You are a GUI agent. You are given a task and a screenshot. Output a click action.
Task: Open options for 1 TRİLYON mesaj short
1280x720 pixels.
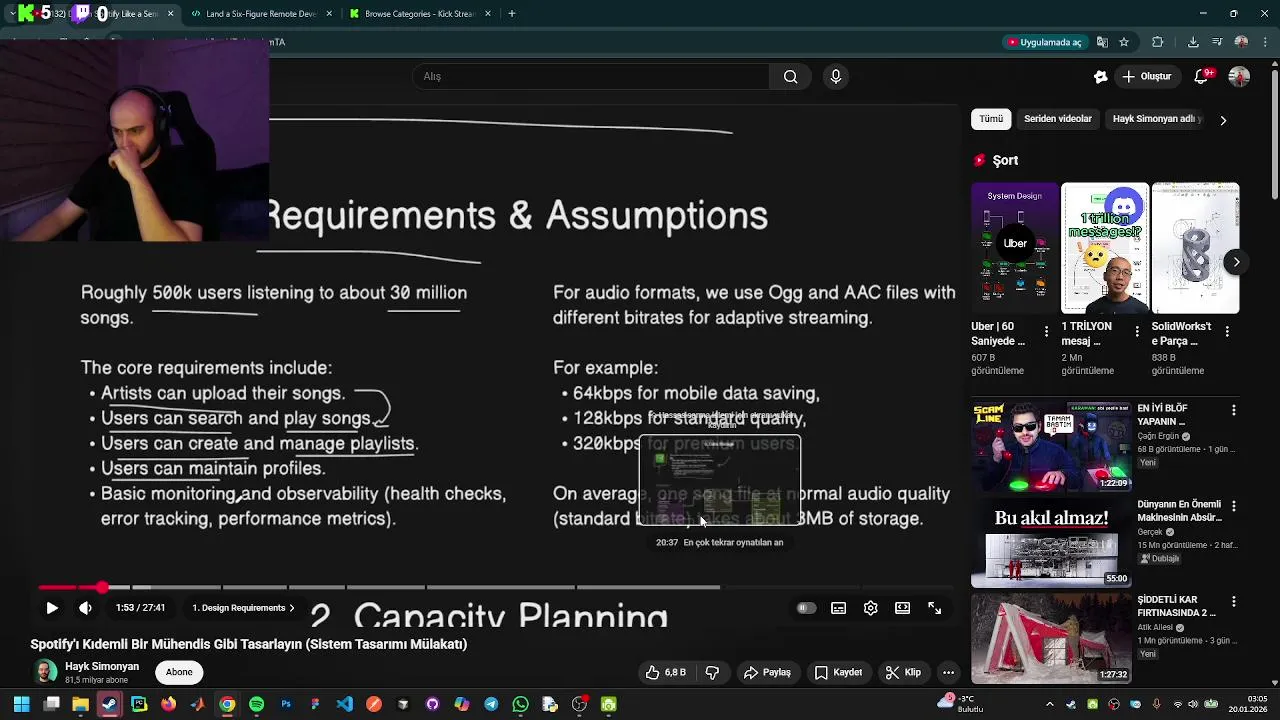tap(1137, 331)
